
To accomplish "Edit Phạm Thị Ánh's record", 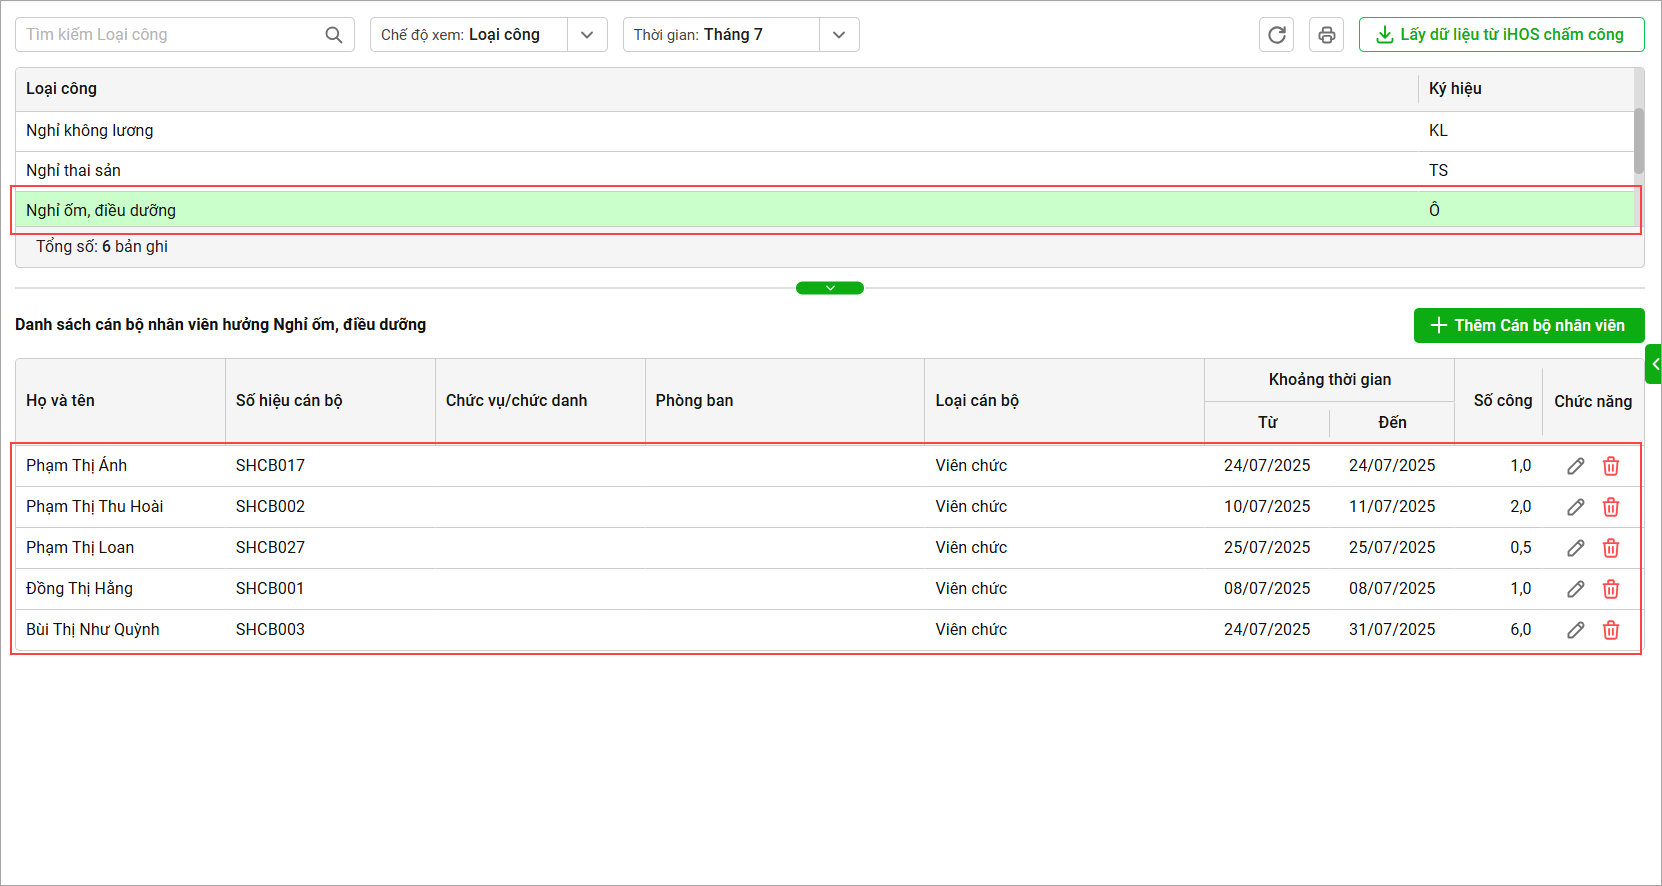I will click(x=1575, y=466).
